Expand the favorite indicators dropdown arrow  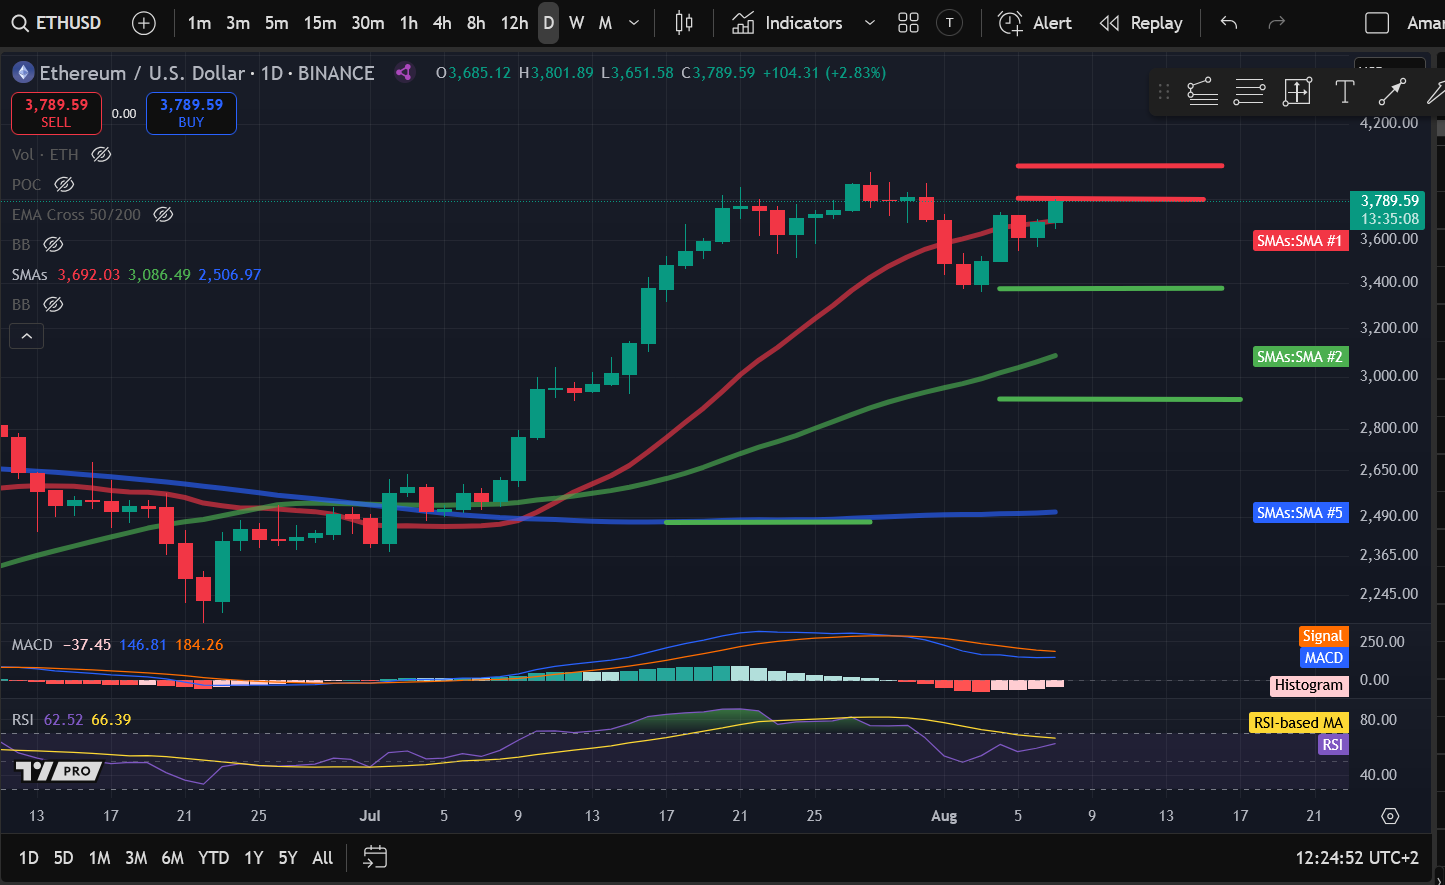869,23
